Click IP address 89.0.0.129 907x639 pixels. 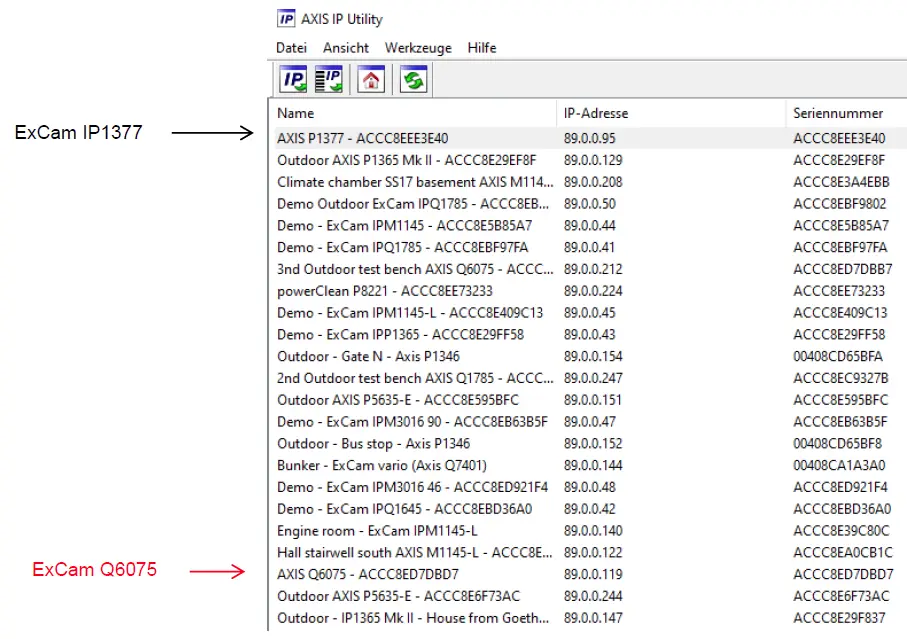pyautogui.click(x=593, y=160)
